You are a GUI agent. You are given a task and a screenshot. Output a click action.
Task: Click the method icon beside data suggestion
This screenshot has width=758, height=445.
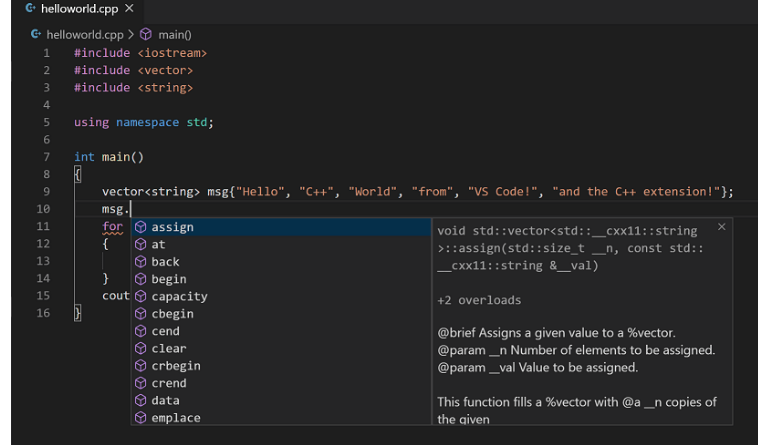(141, 400)
